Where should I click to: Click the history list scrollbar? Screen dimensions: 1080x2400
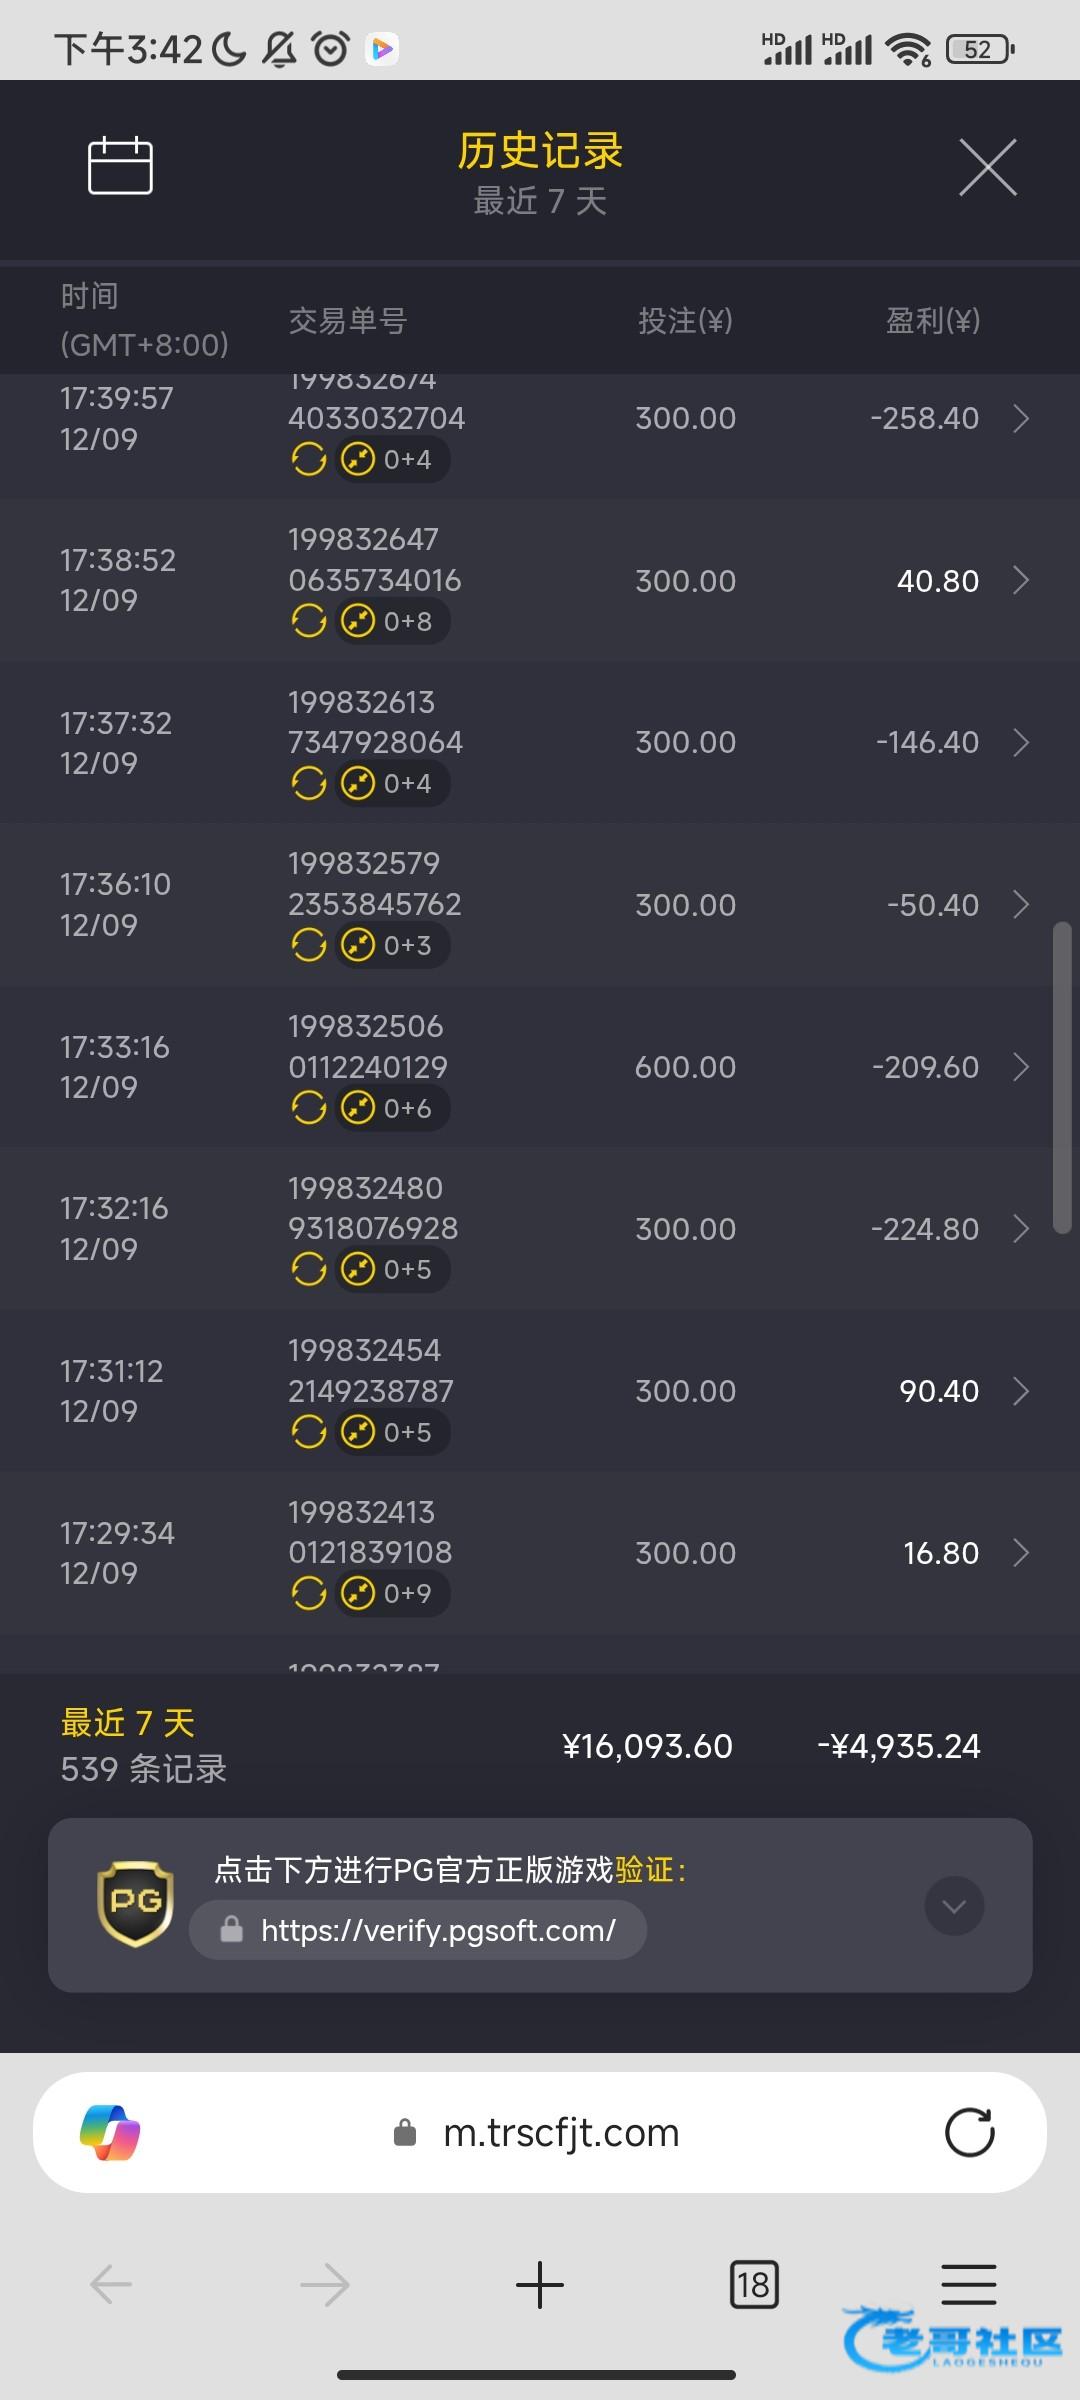1062,1078
